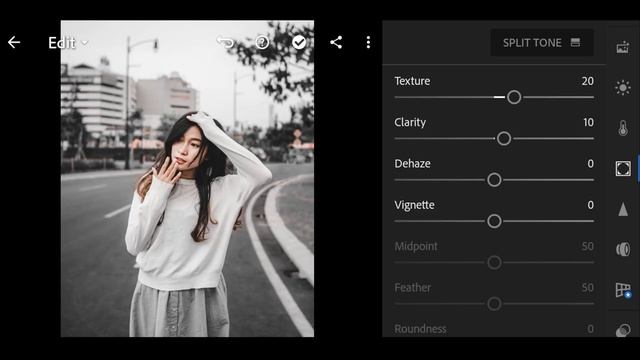Click the Texture value 20
The image size is (640, 360).
[588, 81]
